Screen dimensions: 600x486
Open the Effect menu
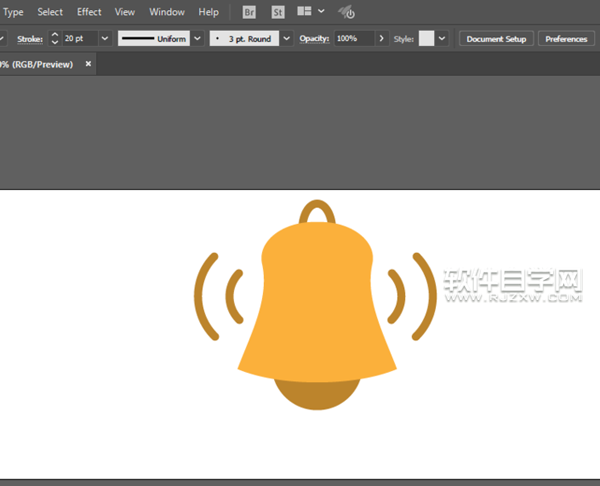coord(89,12)
